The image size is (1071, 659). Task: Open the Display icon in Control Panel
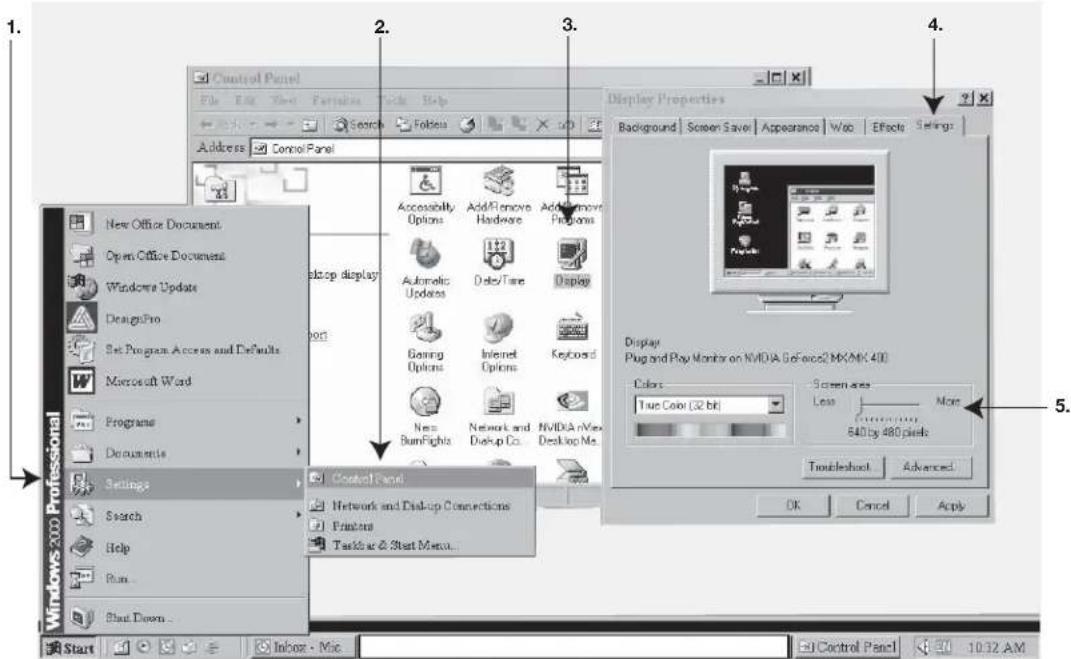coord(572,263)
